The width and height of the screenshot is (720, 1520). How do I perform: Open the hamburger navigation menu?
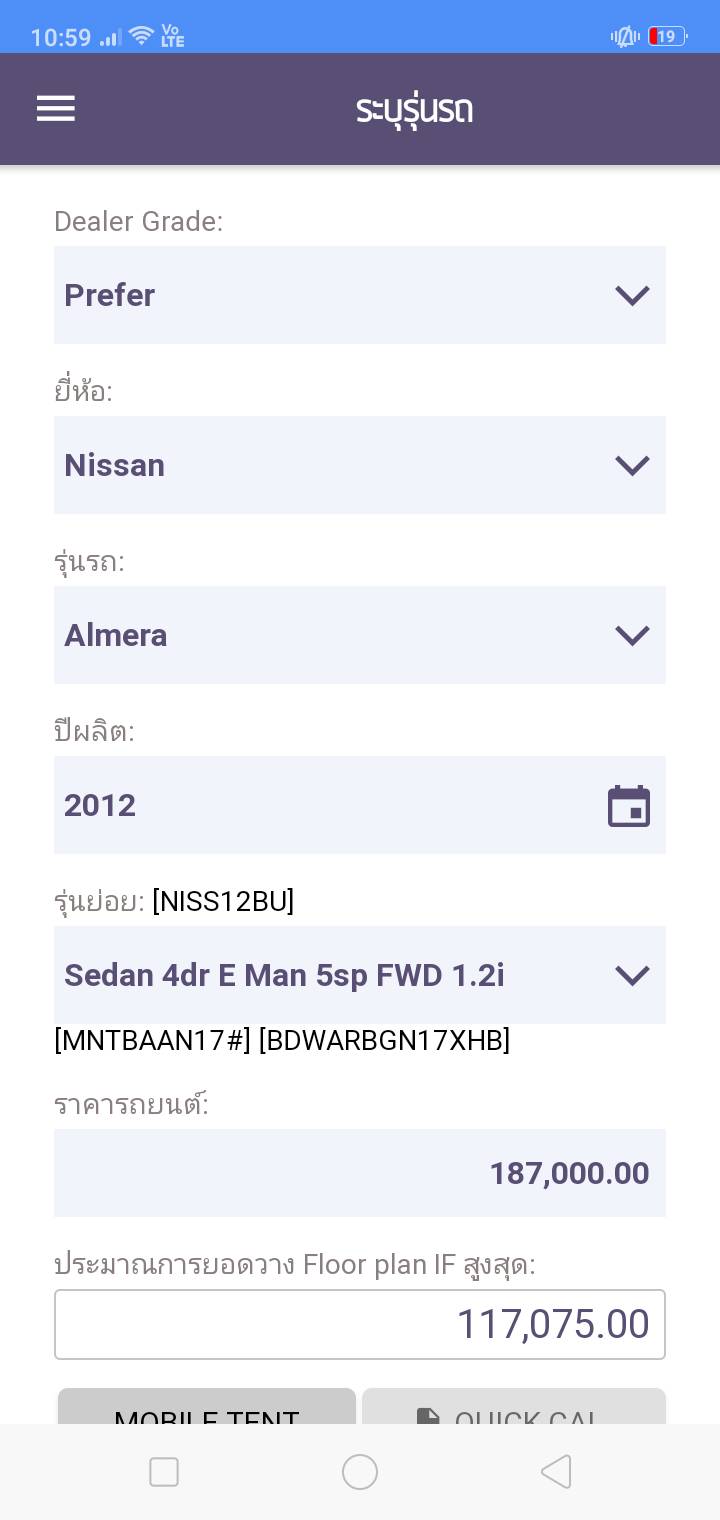click(56, 108)
